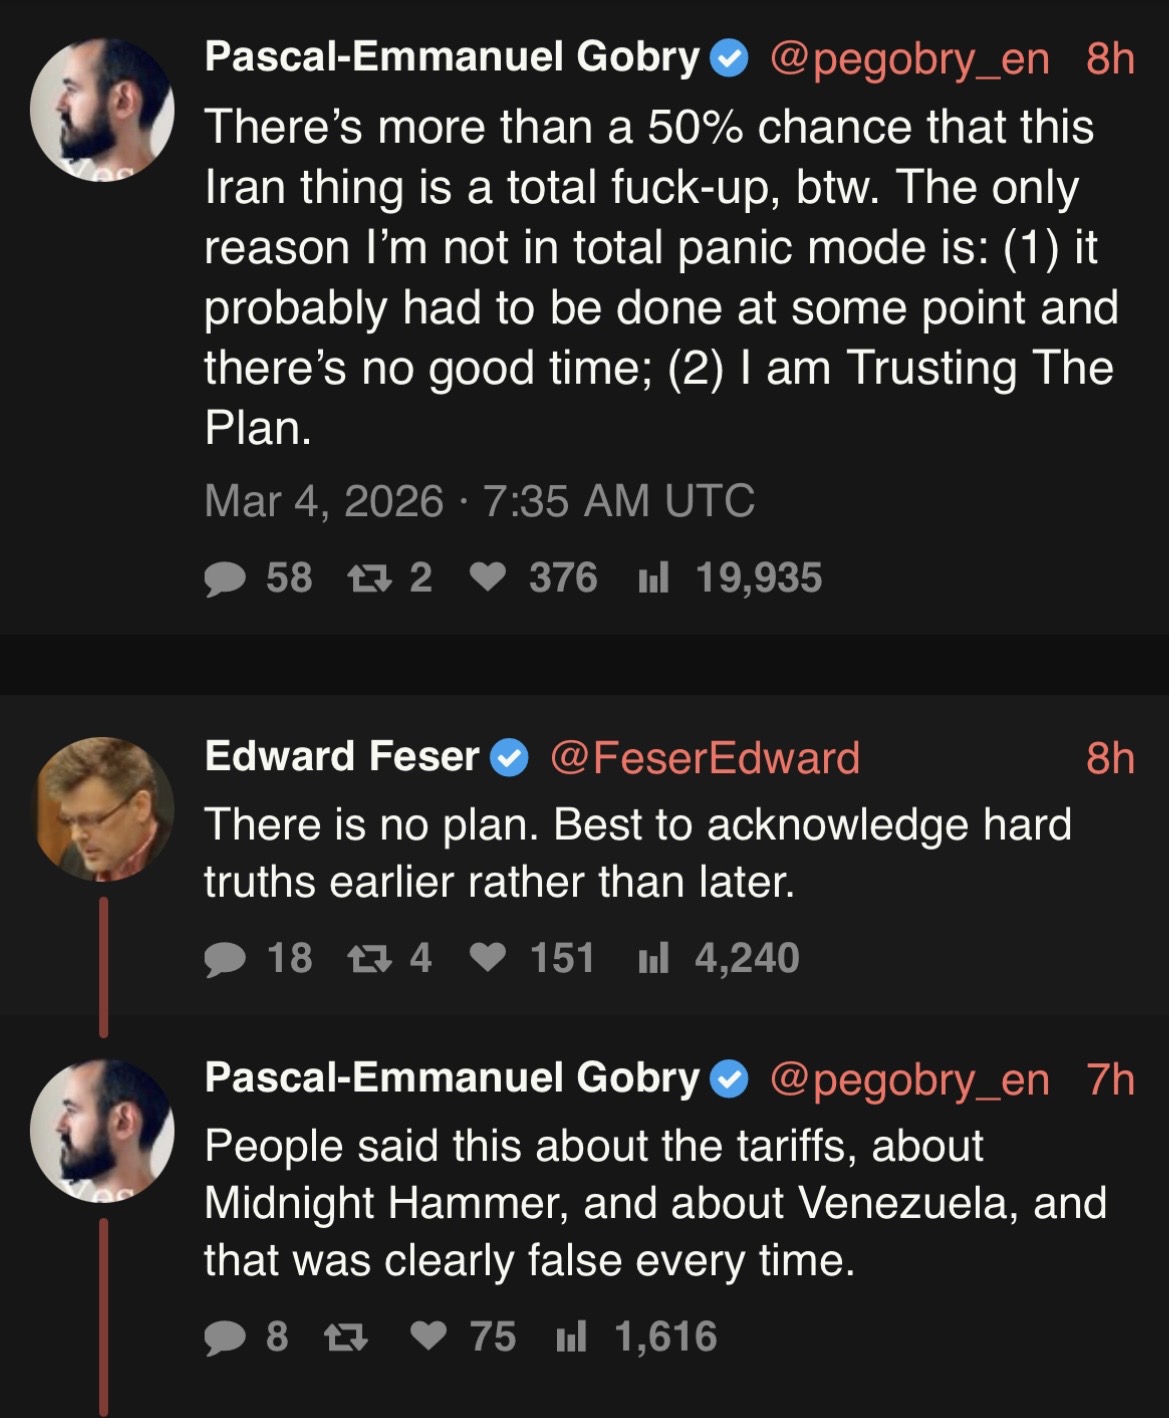View analytics showing 19,935 views
The width and height of the screenshot is (1169, 1418).
[x=653, y=578]
